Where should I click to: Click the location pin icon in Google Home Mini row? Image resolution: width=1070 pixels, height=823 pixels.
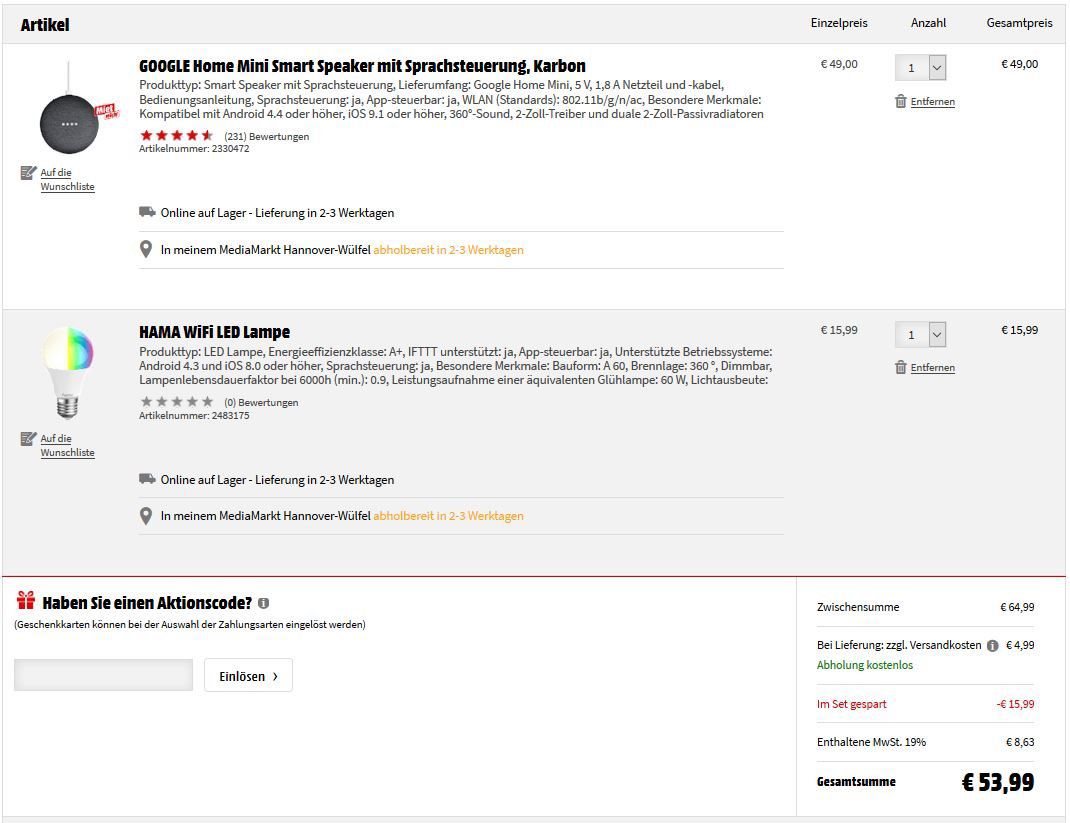coord(146,250)
